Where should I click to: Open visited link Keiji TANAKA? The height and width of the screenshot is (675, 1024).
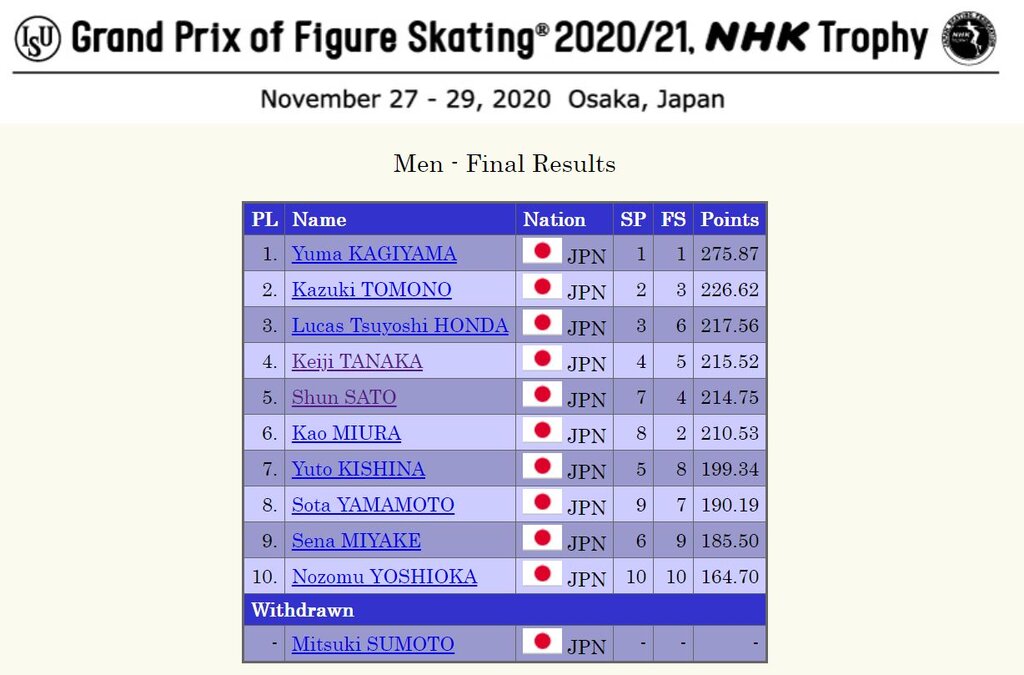[357, 361]
